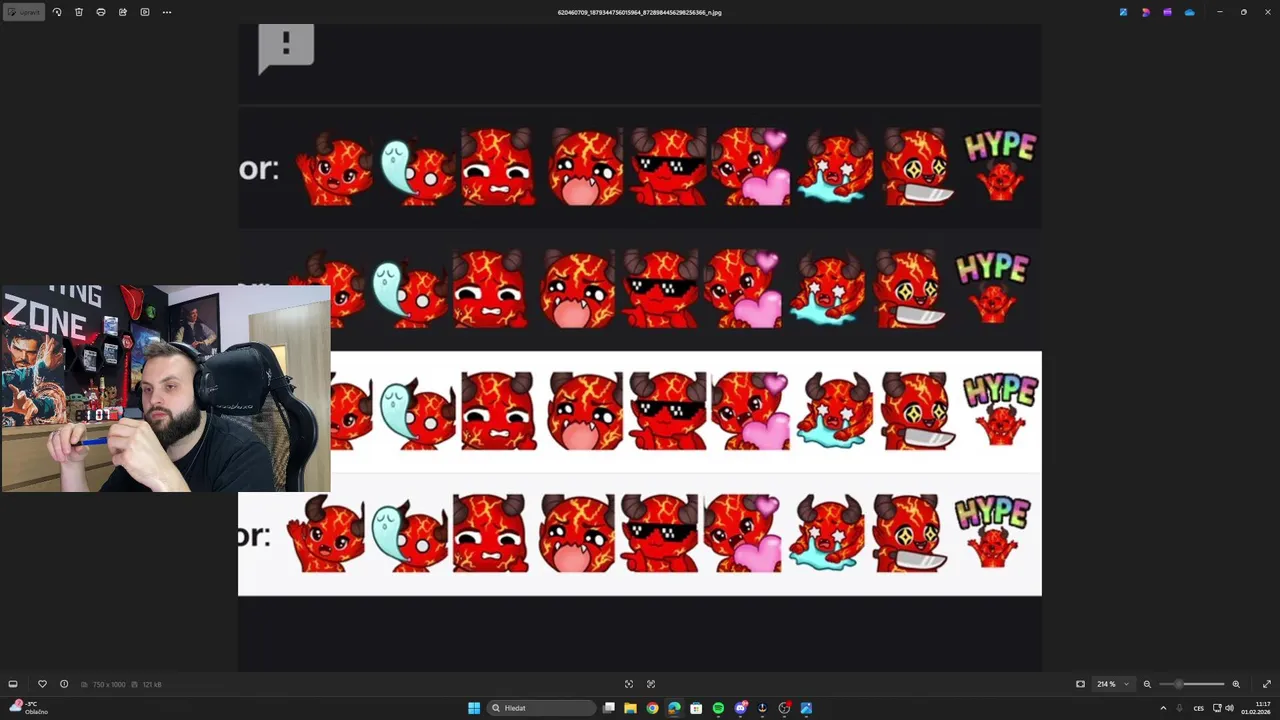Click the 750 x 1000 dimensions text
Viewport: 1280px width, 720px height.
point(108,684)
